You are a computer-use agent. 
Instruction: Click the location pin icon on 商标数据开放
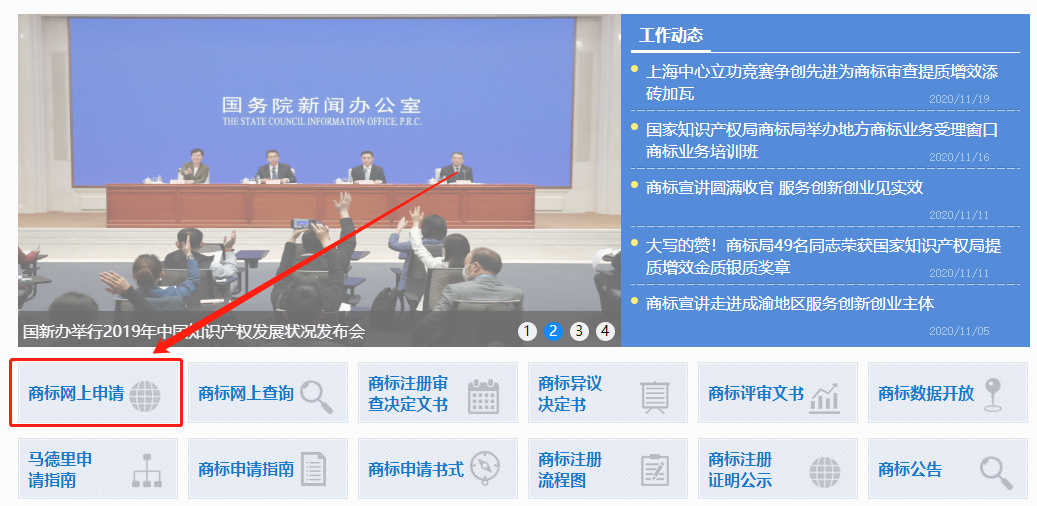(x=993, y=396)
